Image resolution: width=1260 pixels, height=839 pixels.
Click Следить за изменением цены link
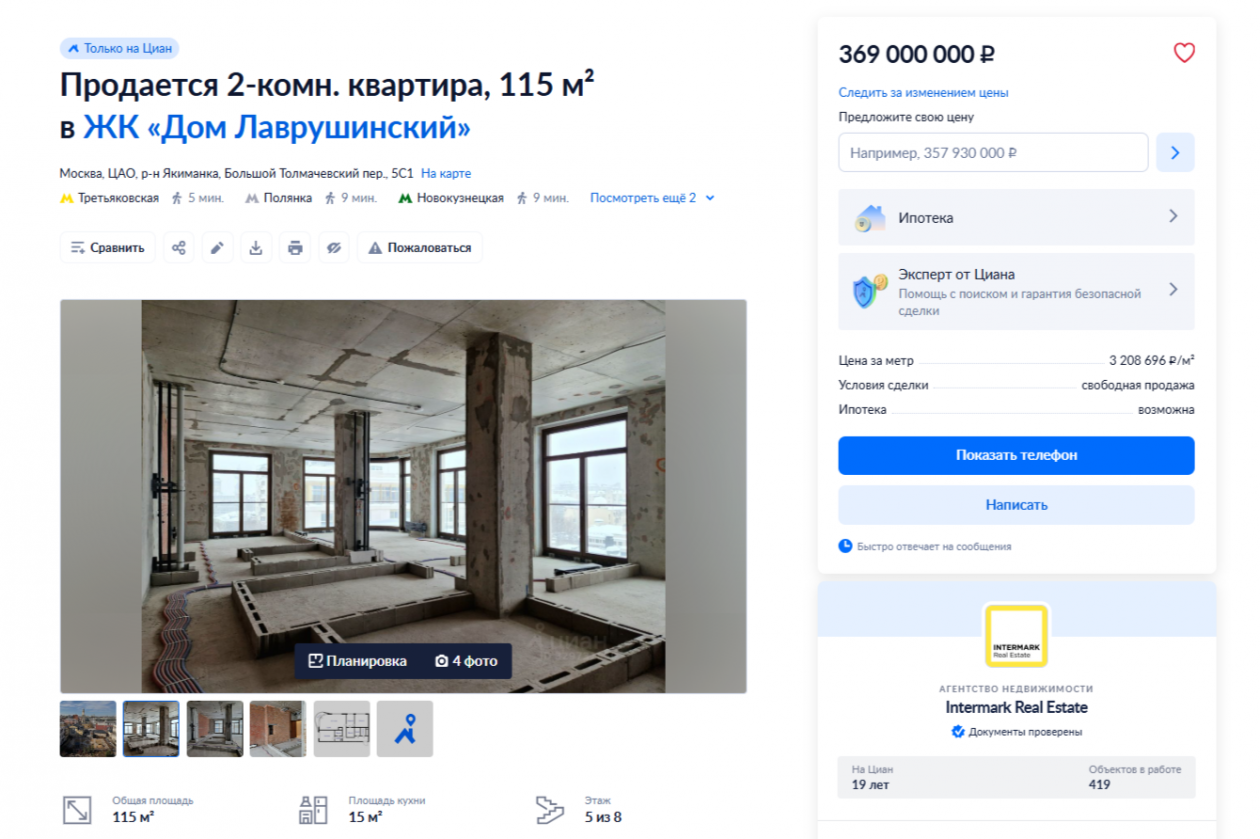pyautogui.click(x=923, y=92)
